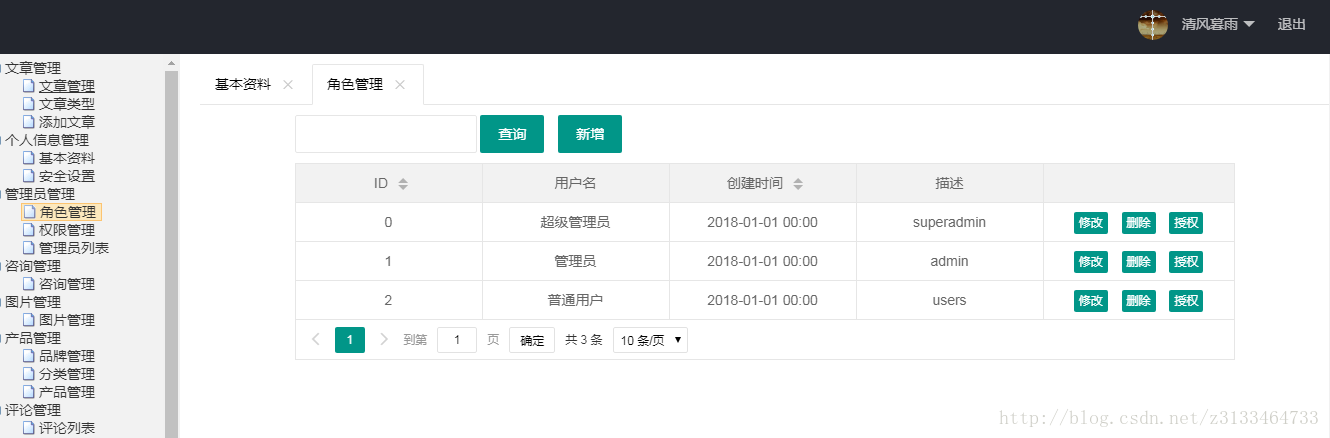
Task: Close the 基本资料 tab
Action: [288, 85]
